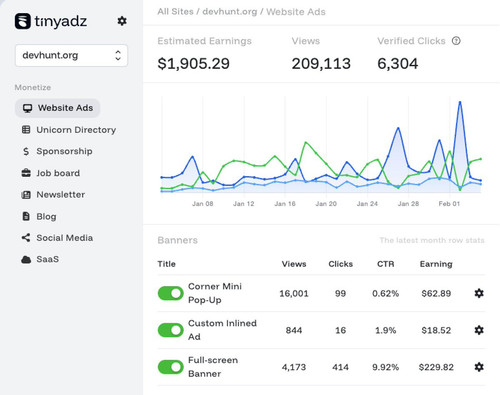This screenshot has height=395, width=500.
Task: Click the 6,304 verified clicks value
Action: 397,64
